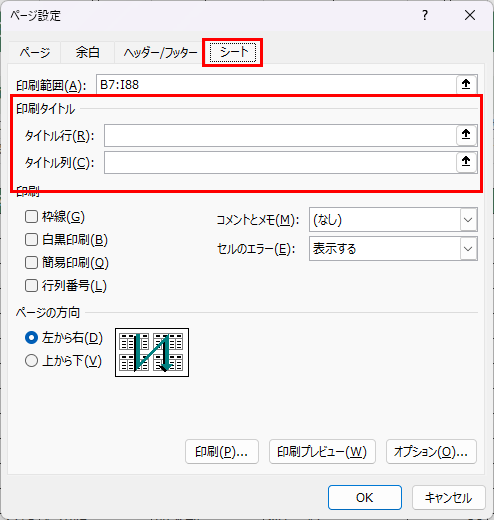Click the ページの方向 section label
This screenshot has height=520, width=494.
(x=48, y=313)
